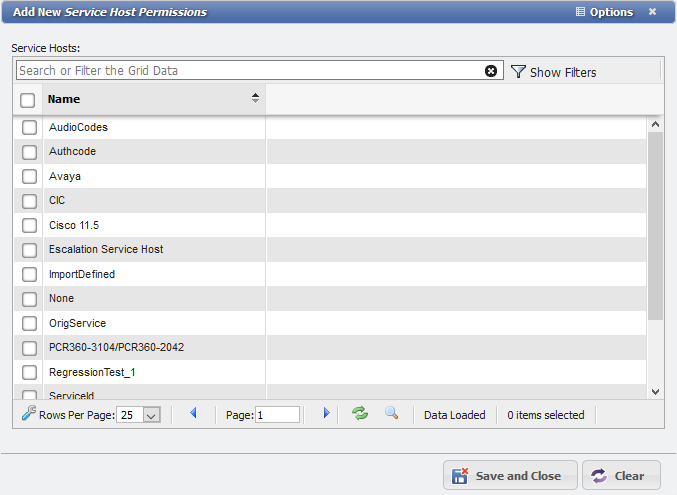Click the Clear button
The image size is (677, 495).
[x=621, y=476]
